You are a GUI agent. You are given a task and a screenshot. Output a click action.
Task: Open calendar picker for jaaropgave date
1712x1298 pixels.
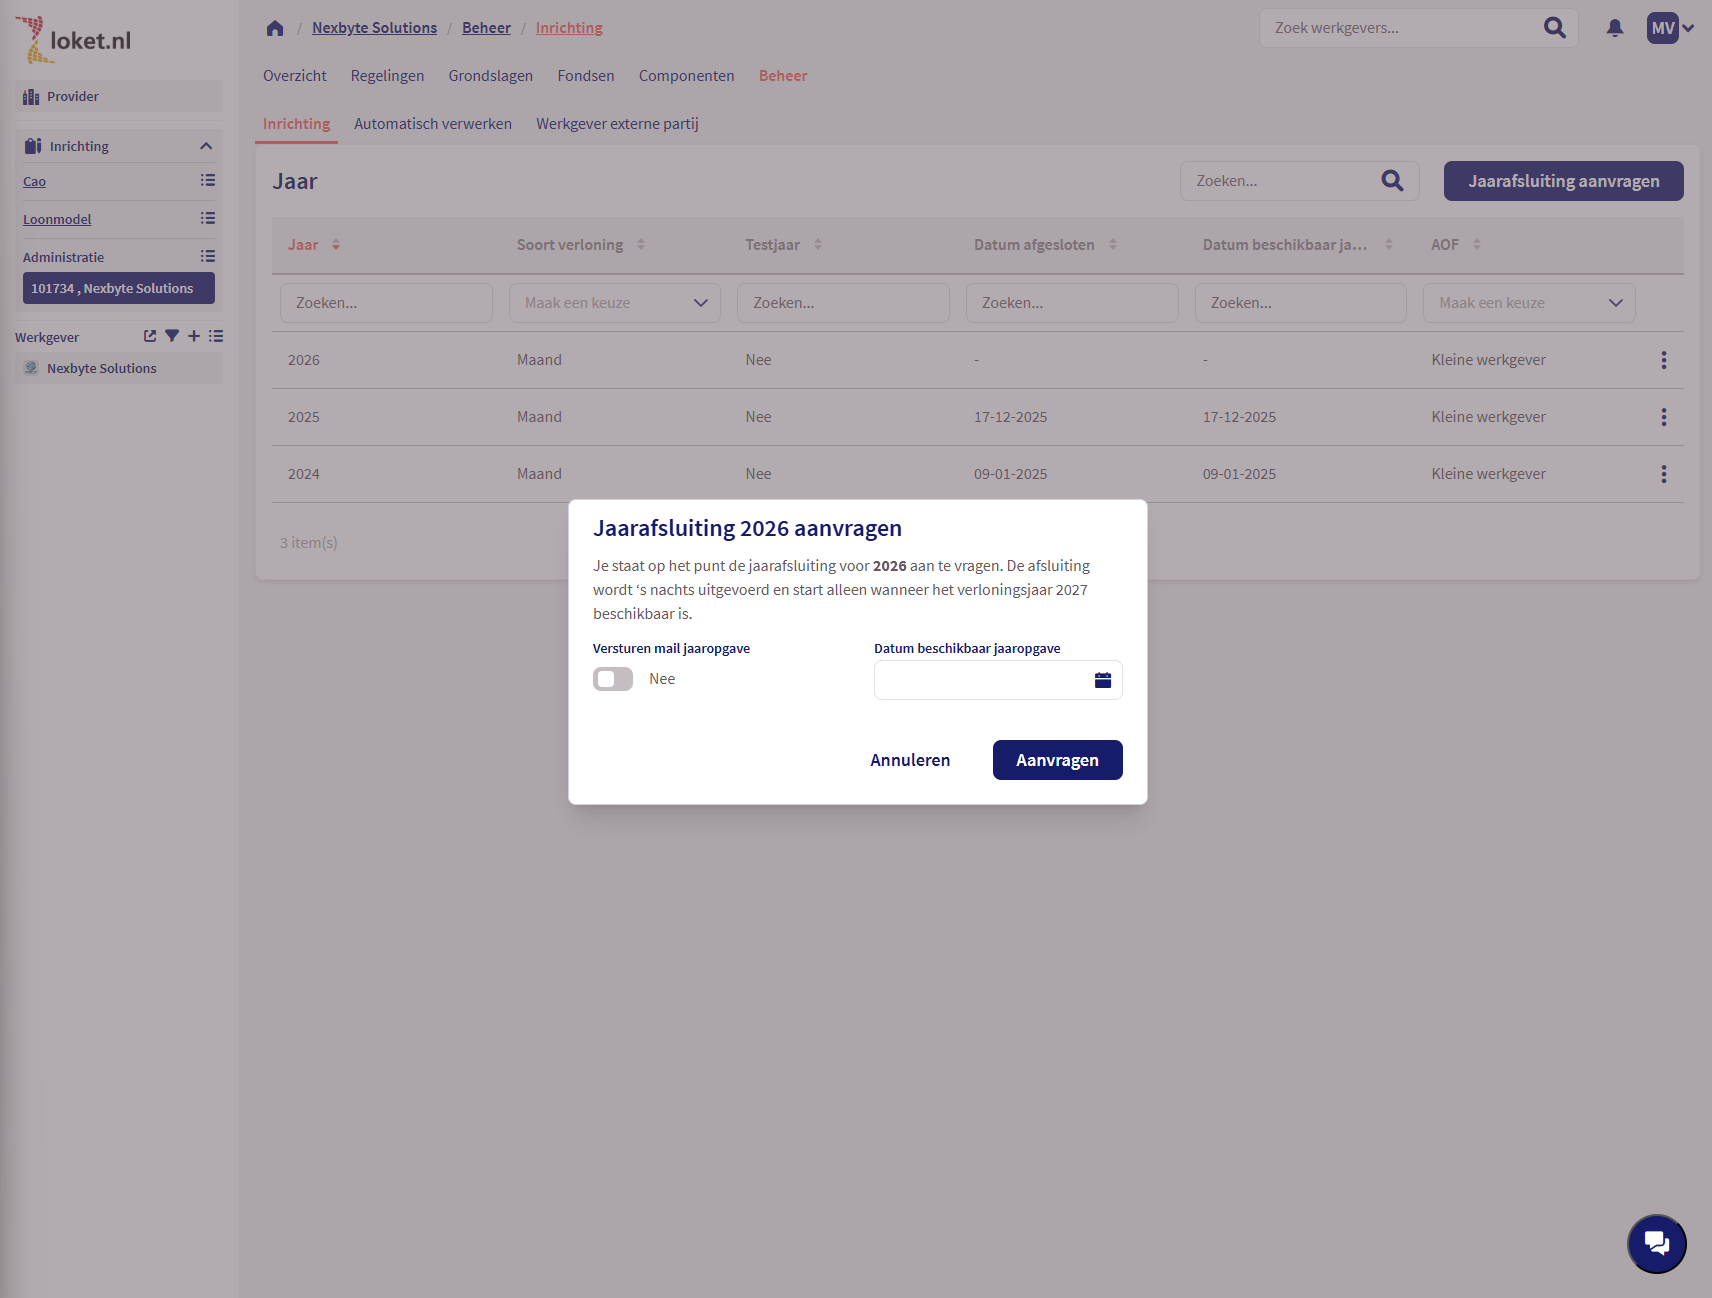click(x=1102, y=680)
